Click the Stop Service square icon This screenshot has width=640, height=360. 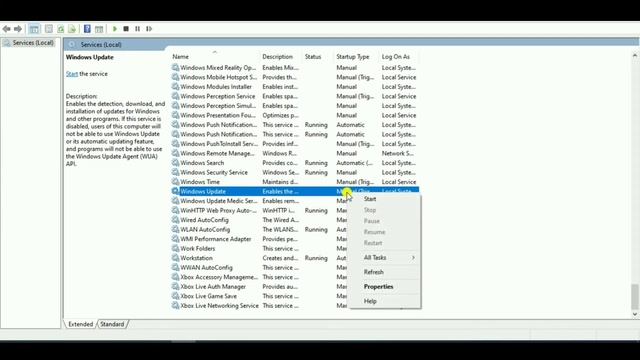click(x=126, y=29)
